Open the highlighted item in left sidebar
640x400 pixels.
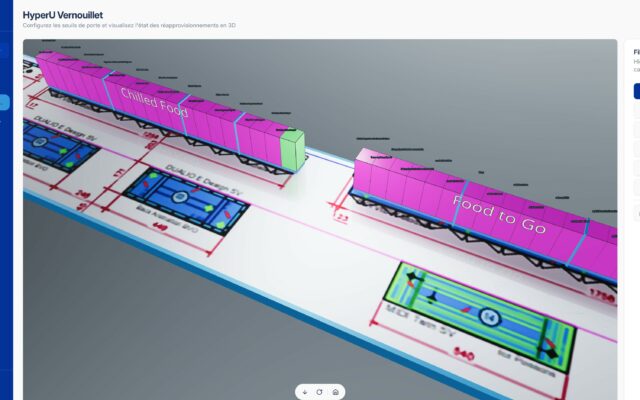(x=5, y=102)
